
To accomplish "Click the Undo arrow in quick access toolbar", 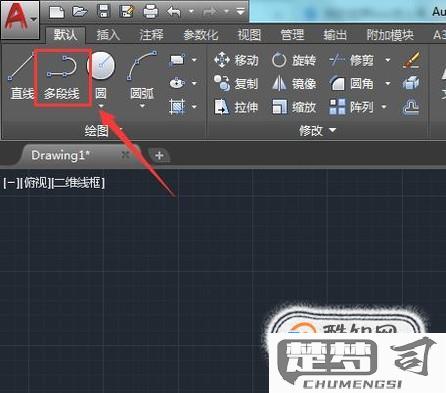I will coord(174,12).
